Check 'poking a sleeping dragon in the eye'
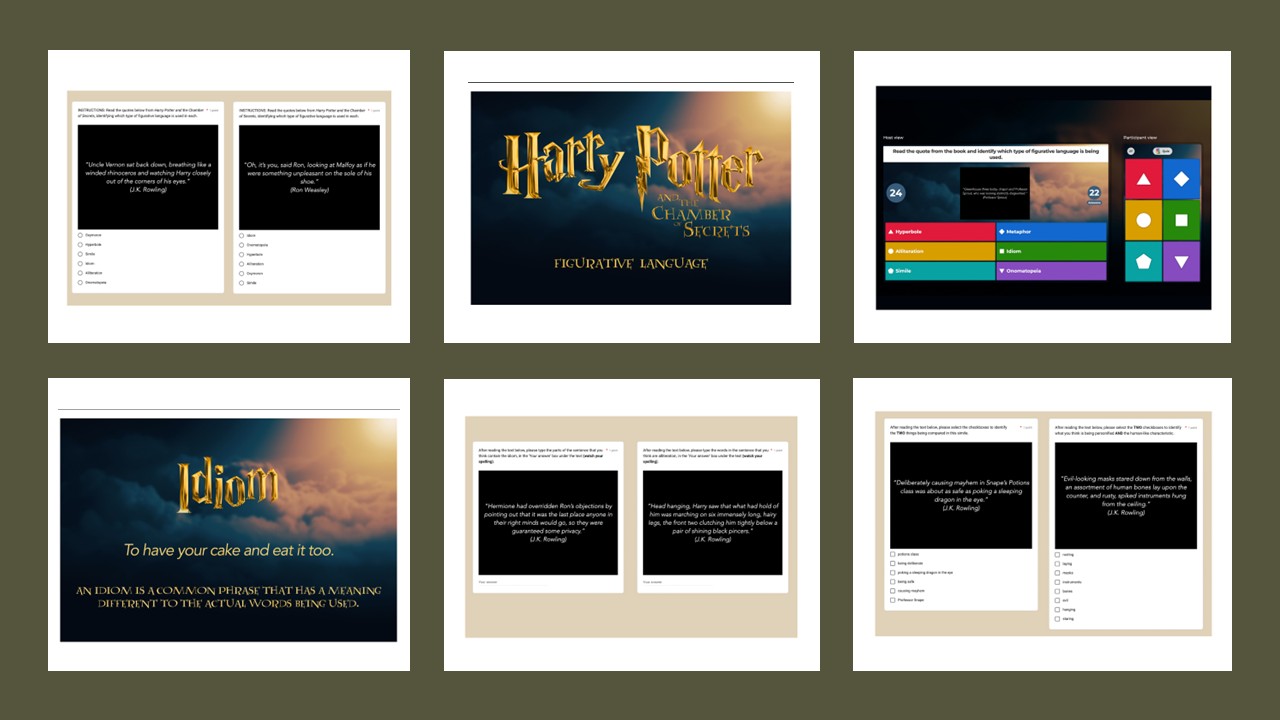Image resolution: width=1280 pixels, height=720 pixels. tap(892, 572)
